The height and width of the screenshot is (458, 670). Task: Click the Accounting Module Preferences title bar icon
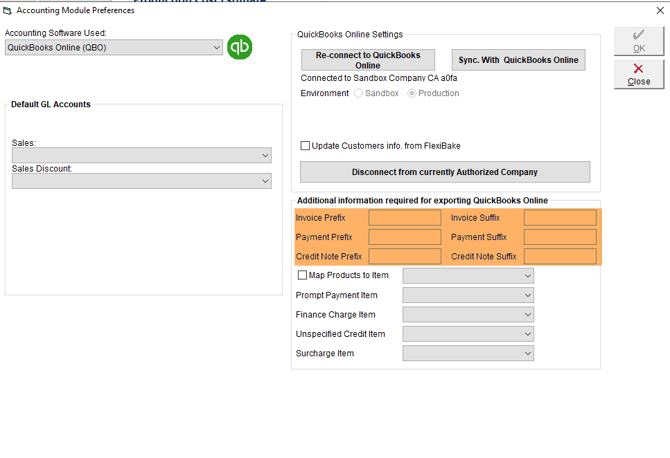click(x=7, y=10)
